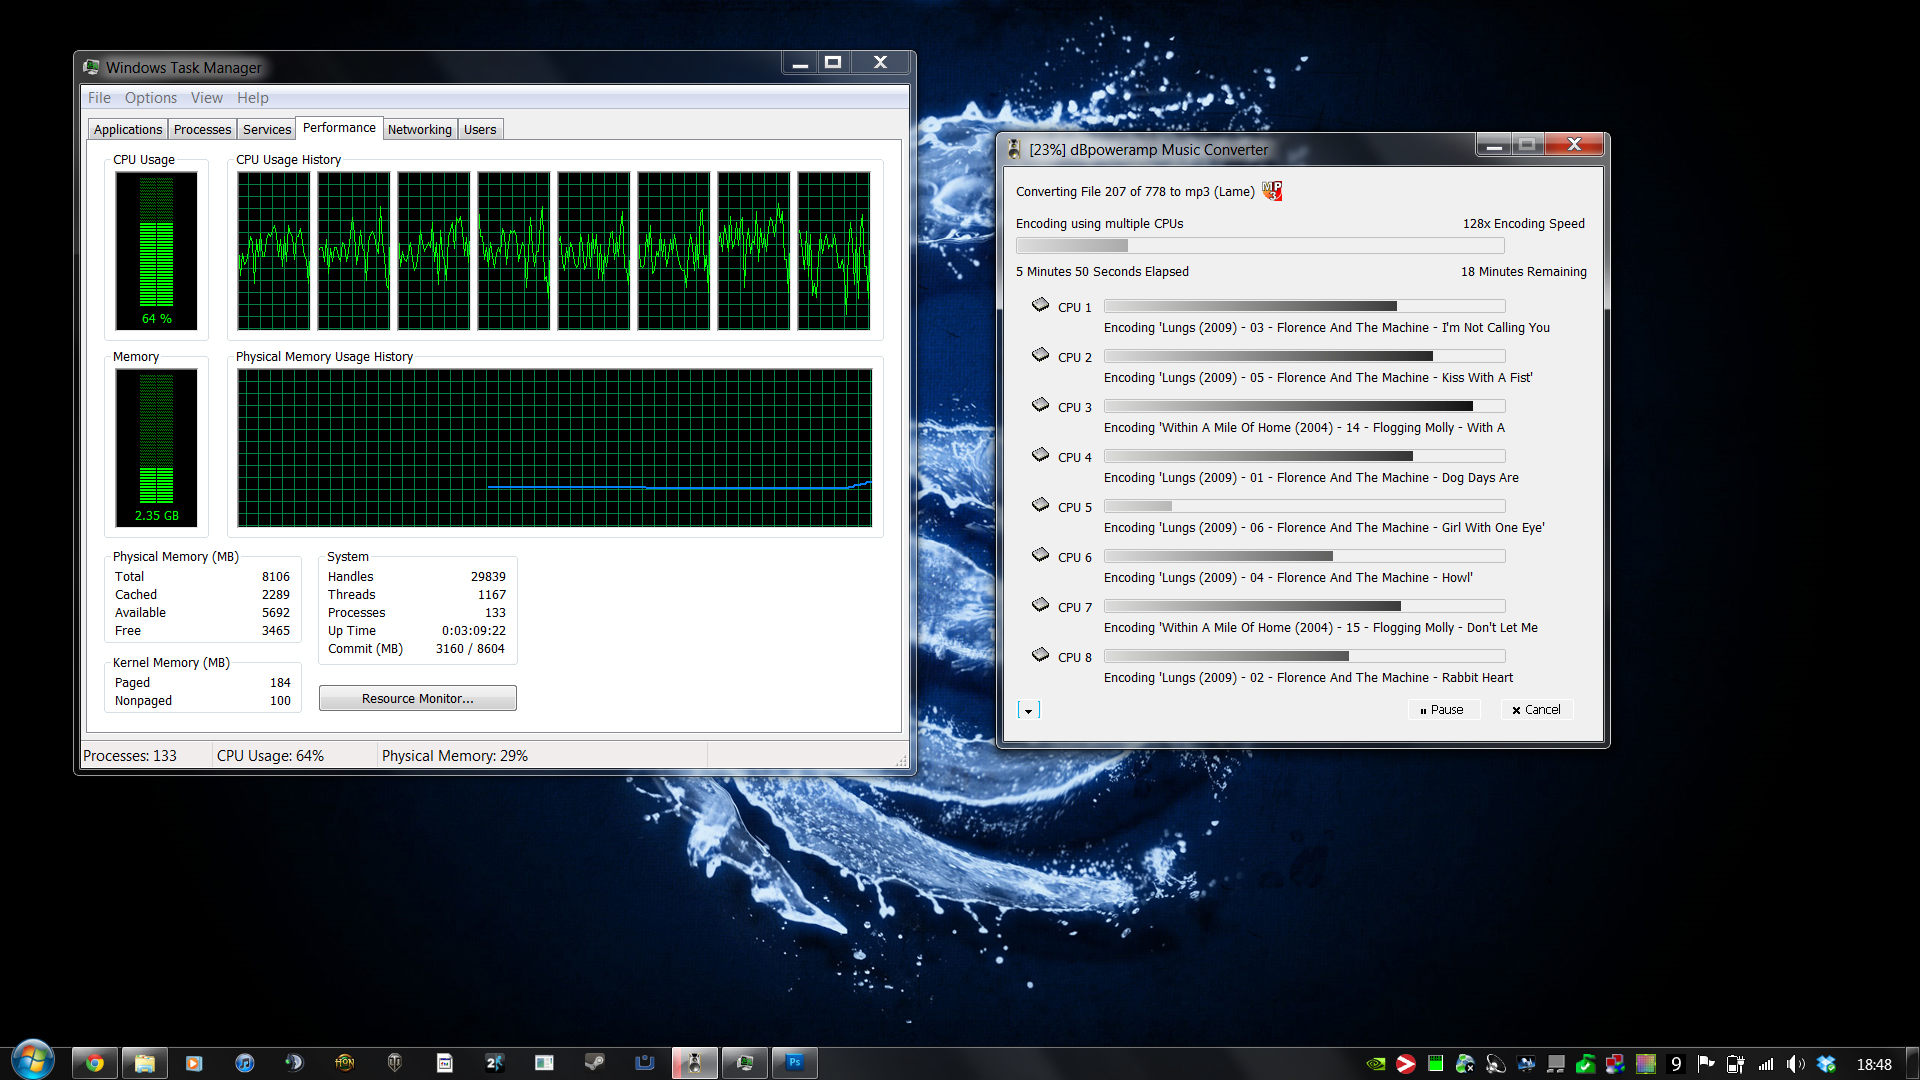This screenshot has height=1080, width=1920.
Task: Click the dBpoweramp title bar icon
Action: coord(1014,149)
